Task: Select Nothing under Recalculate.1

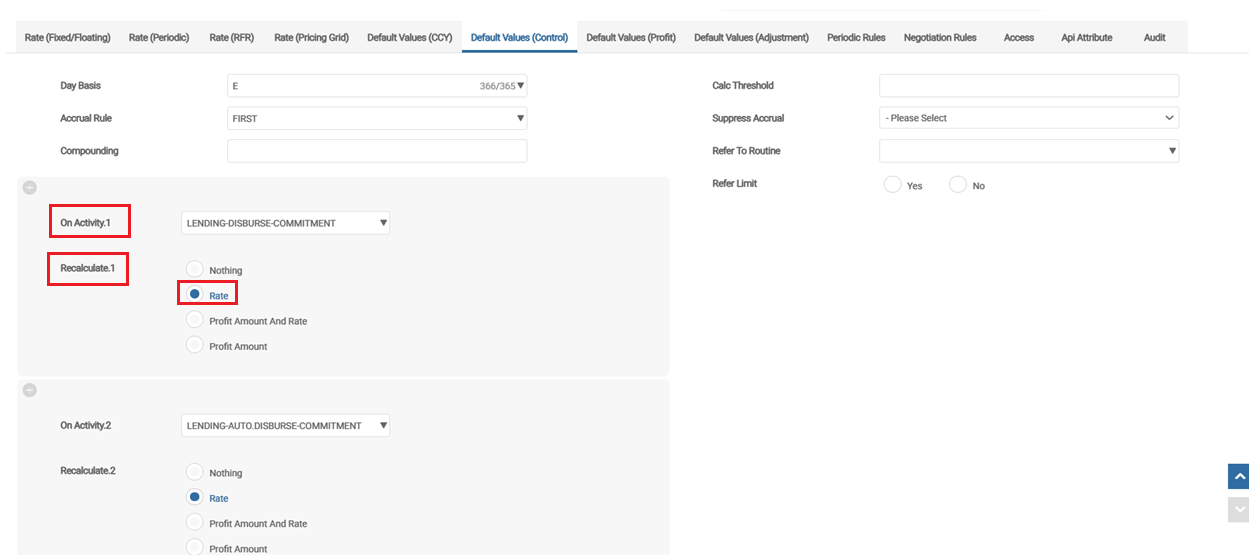Action: [x=195, y=270]
